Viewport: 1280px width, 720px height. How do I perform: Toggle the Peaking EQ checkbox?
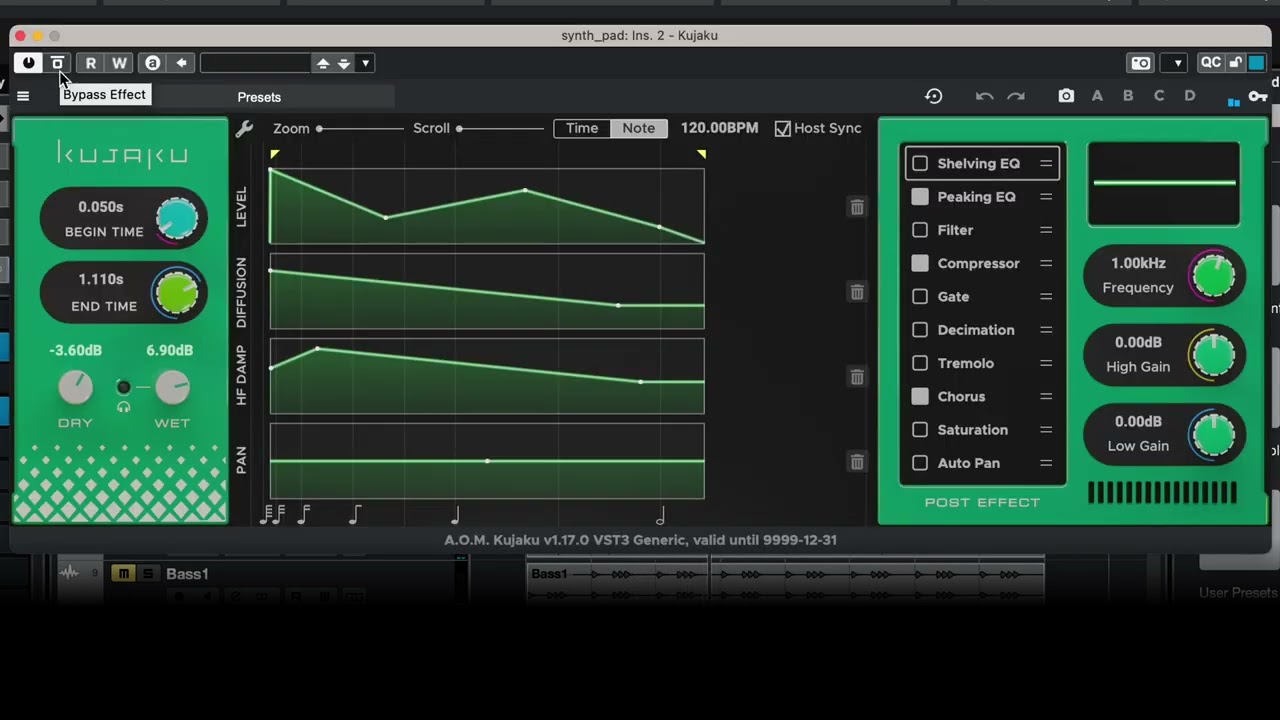pyautogui.click(x=920, y=197)
